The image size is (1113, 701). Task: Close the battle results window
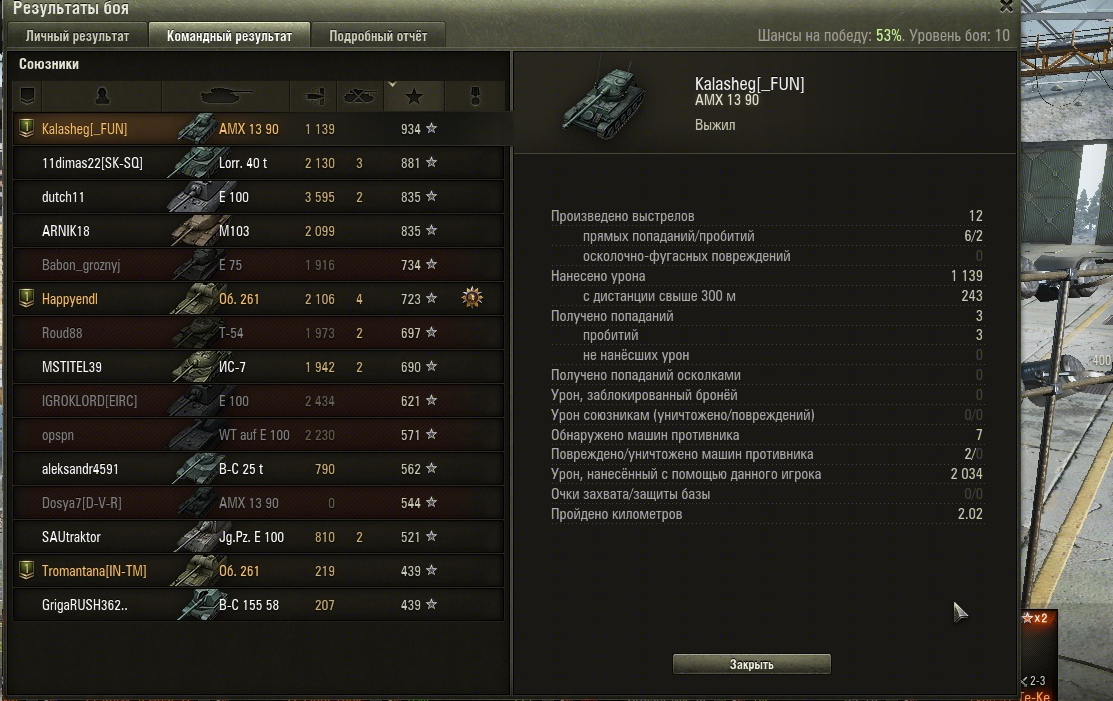pos(1006,6)
